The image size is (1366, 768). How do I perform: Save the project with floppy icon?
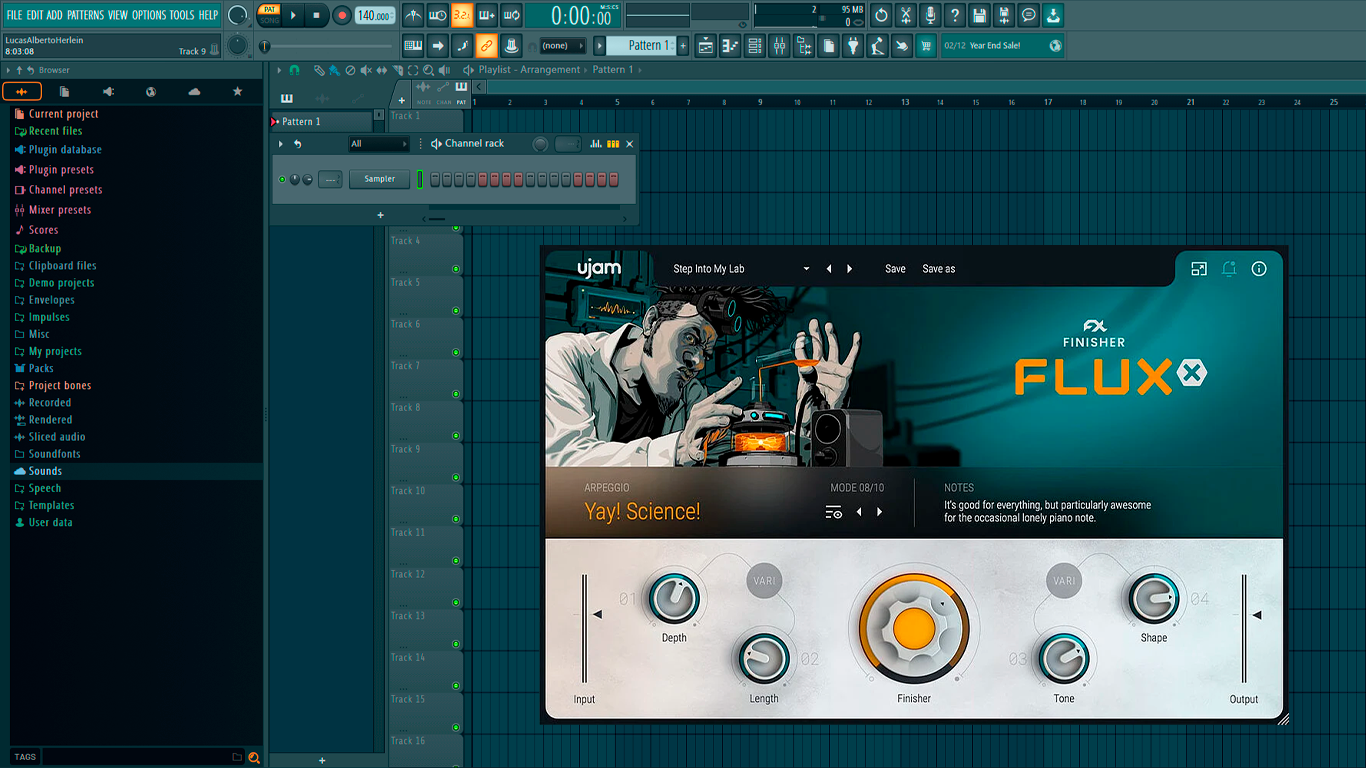pos(980,15)
